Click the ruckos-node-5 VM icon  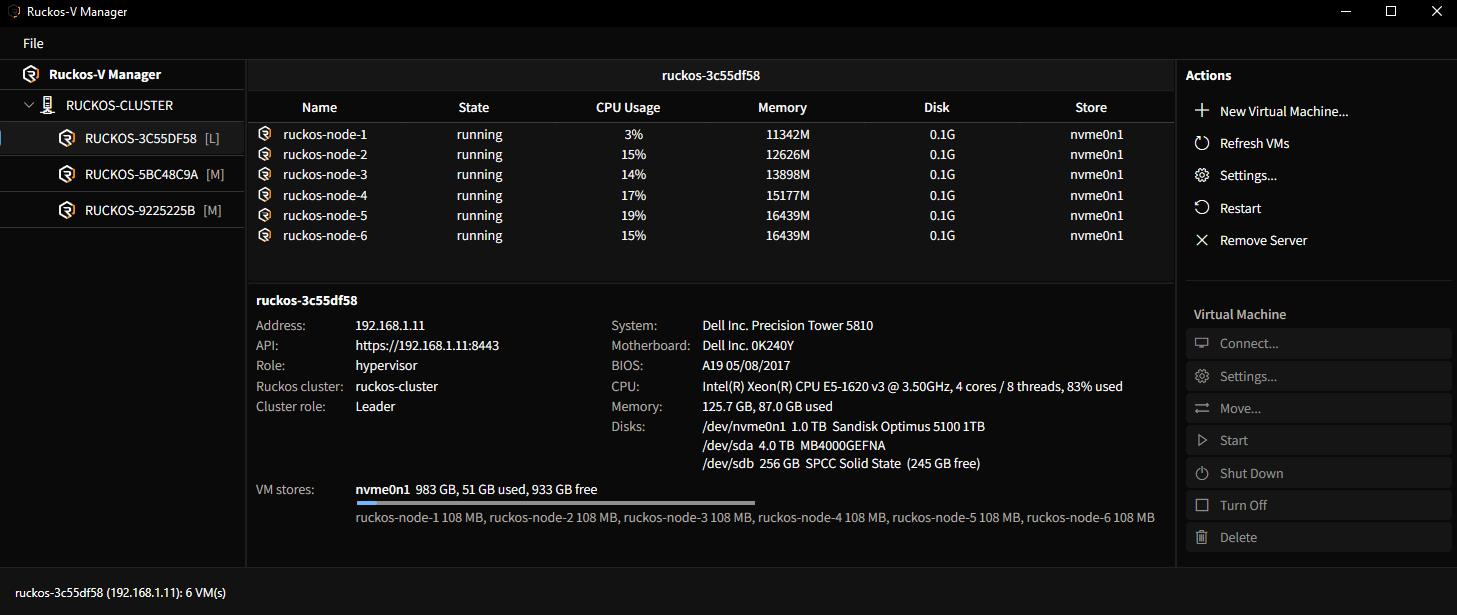click(x=265, y=215)
